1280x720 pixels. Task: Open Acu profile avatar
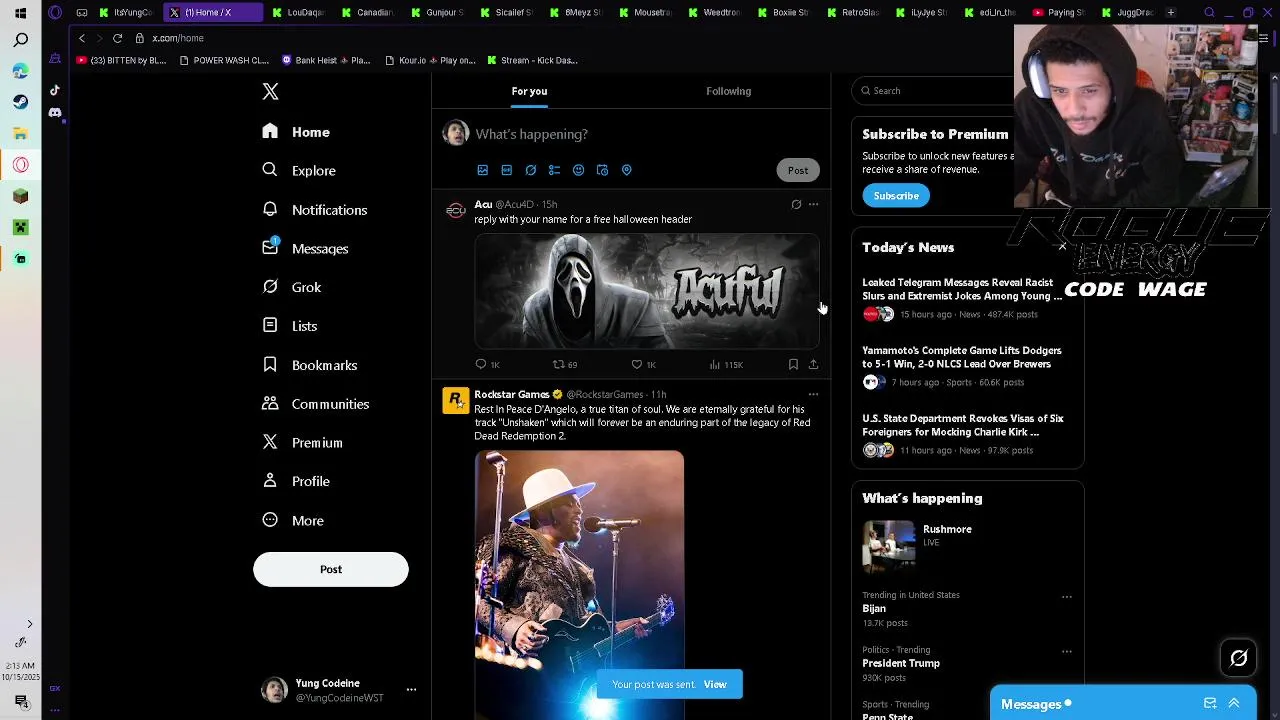click(456, 210)
